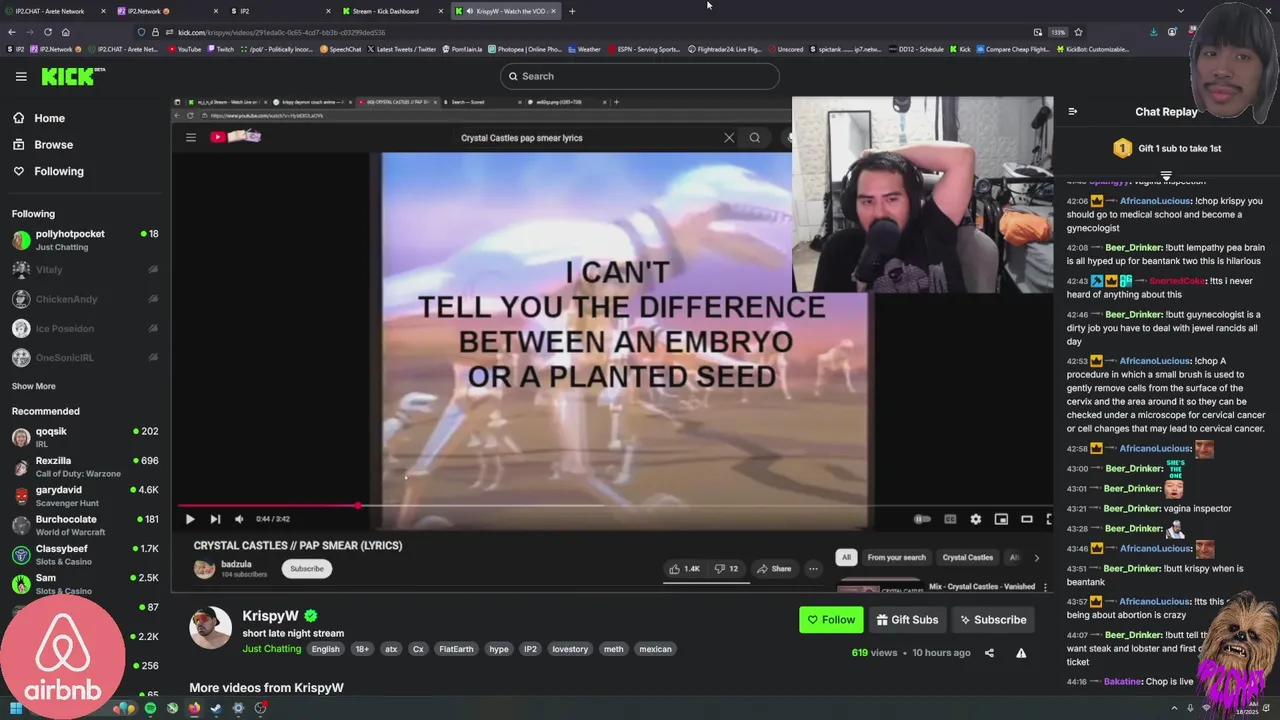Open Ice Poseidon channel
This screenshot has width=1280, height=720.
click(x=85, y=328)
